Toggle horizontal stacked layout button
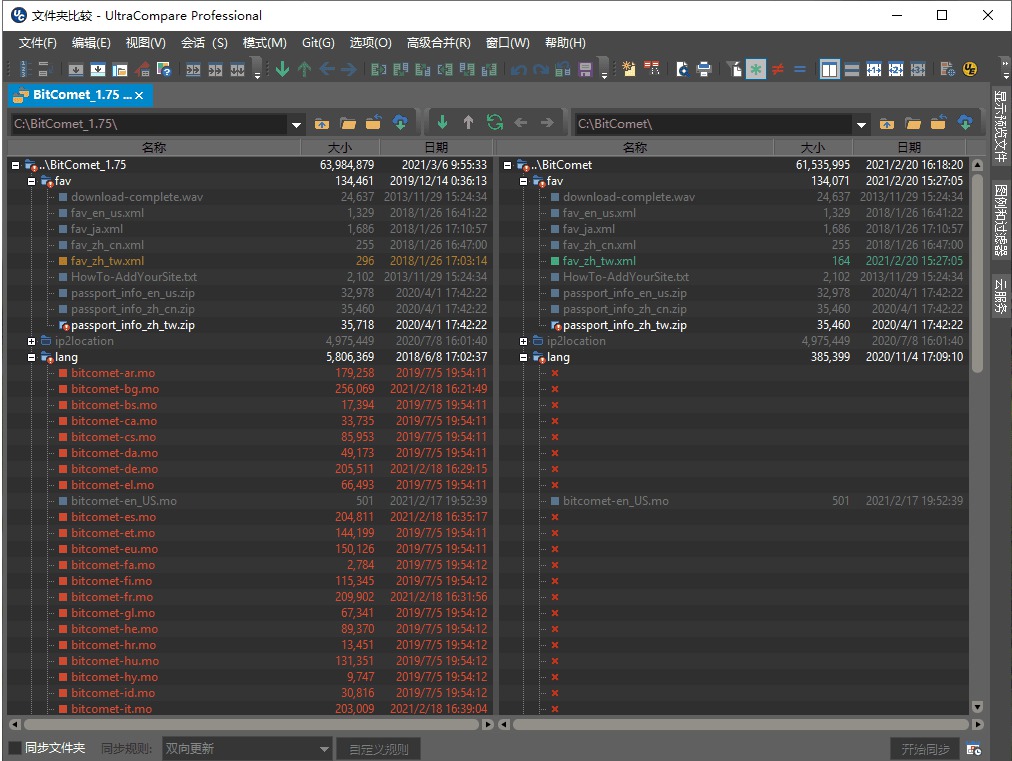 [852, 69]
